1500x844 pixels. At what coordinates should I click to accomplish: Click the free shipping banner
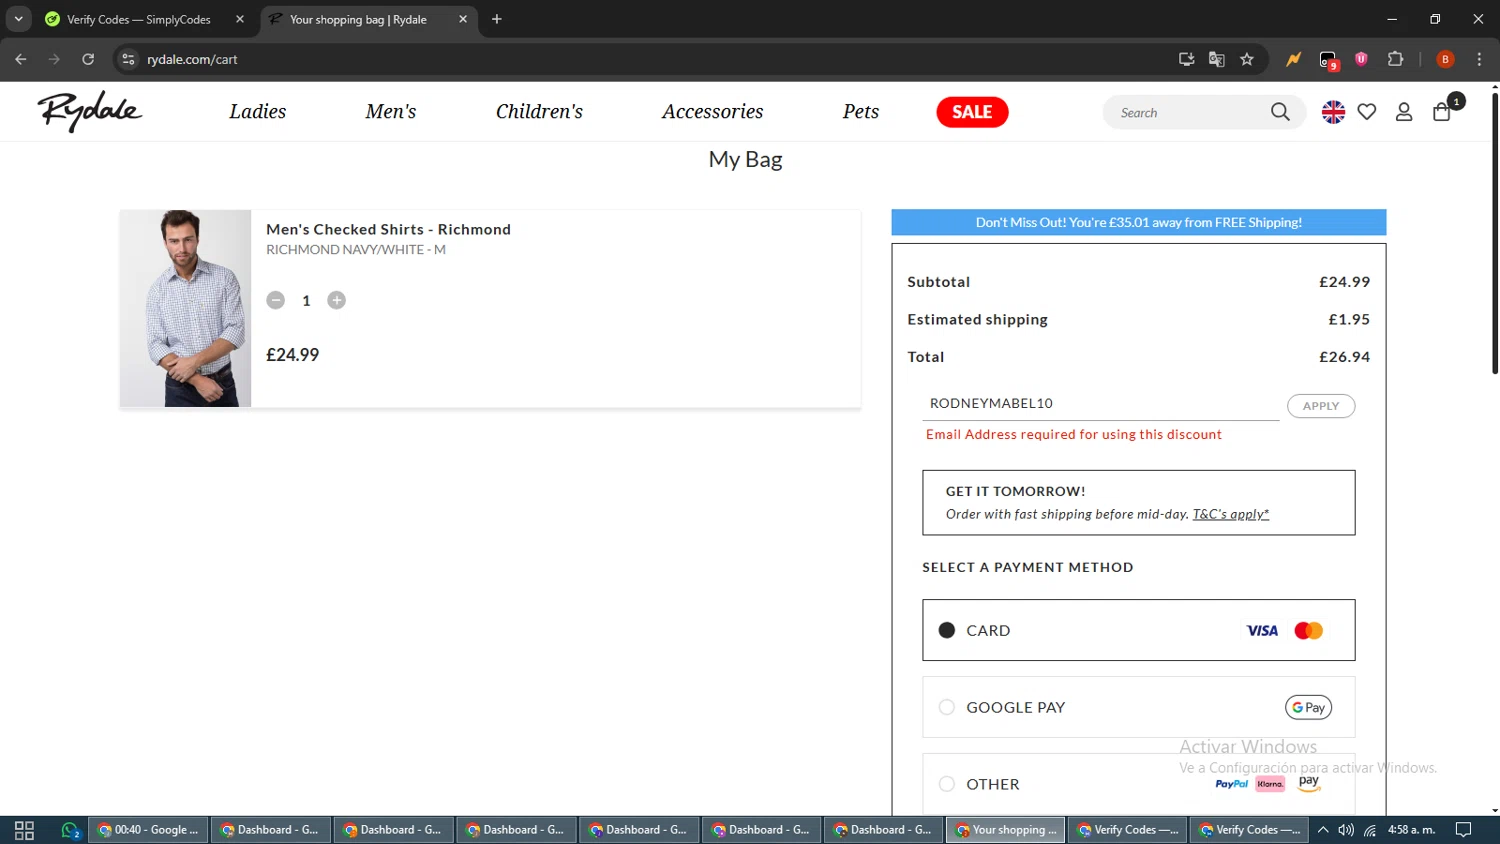click(1138, 222)
